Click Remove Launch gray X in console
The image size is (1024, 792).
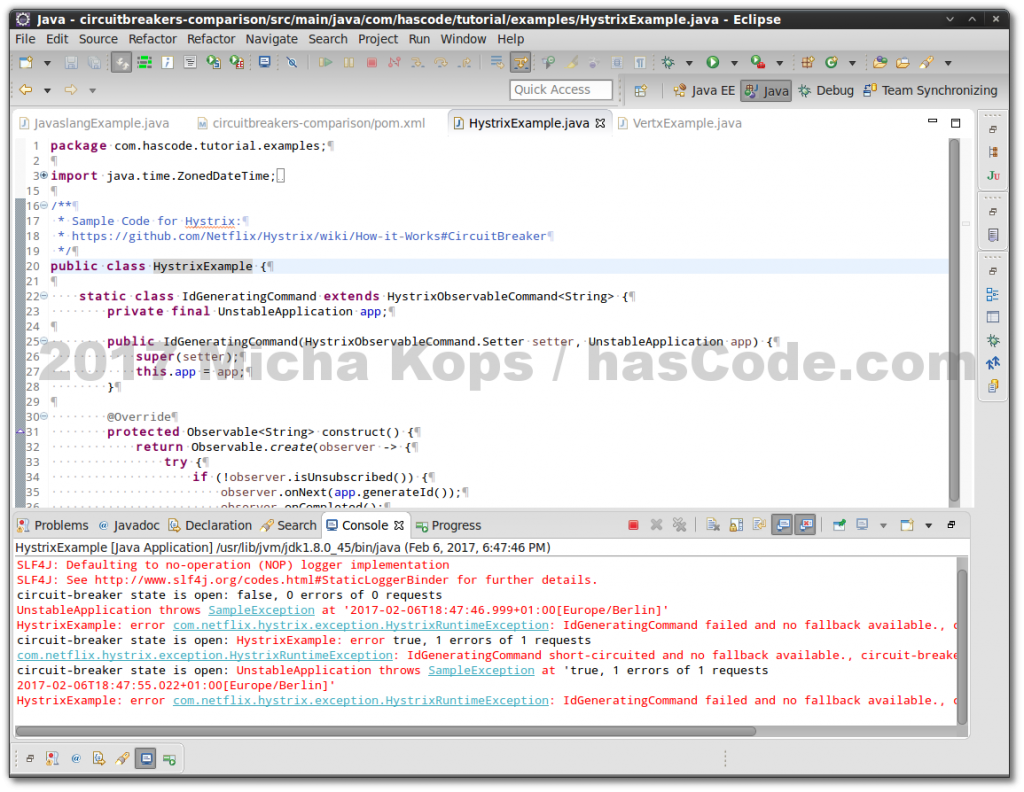(656, 525)
